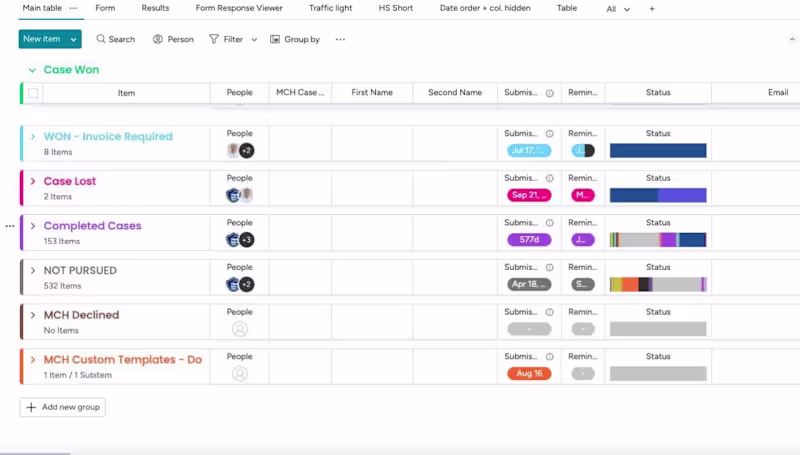800x455 pixels.
Task: Click people avatars in Completed Cases row
Action: click(x=240, y=240)
